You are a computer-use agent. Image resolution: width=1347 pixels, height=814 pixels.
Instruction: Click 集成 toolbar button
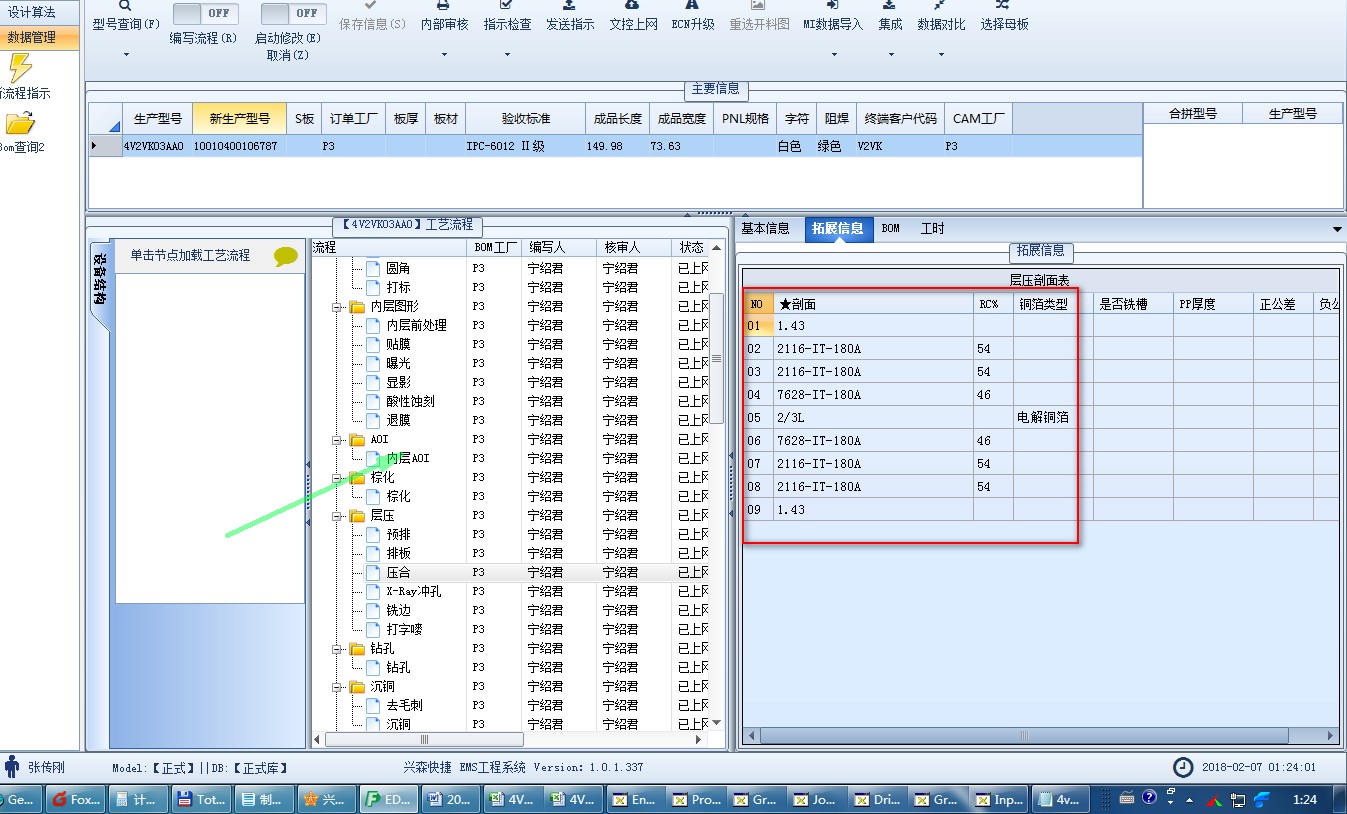(x=890, y=16)
